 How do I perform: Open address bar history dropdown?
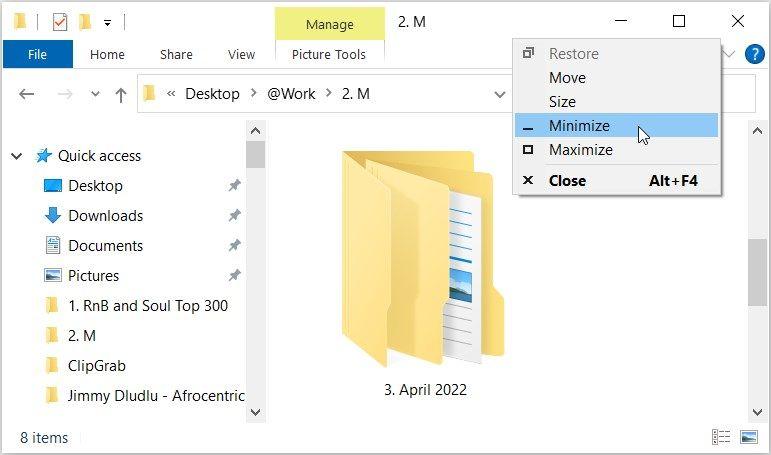coord(500,94)
